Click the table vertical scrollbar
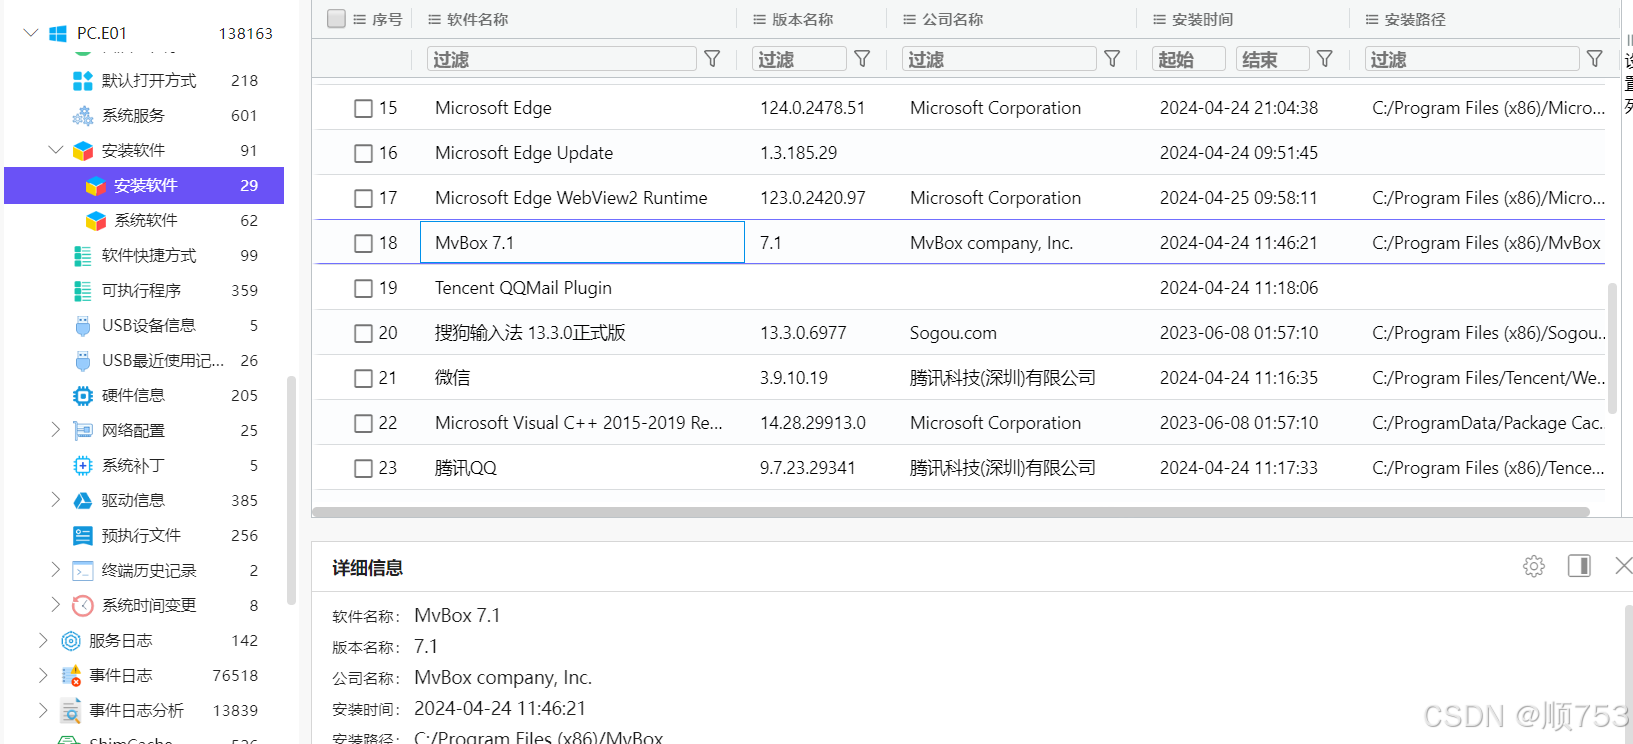Image resolution: width=1633 pixels, height=744 pixels. (x=1612, y=348)
